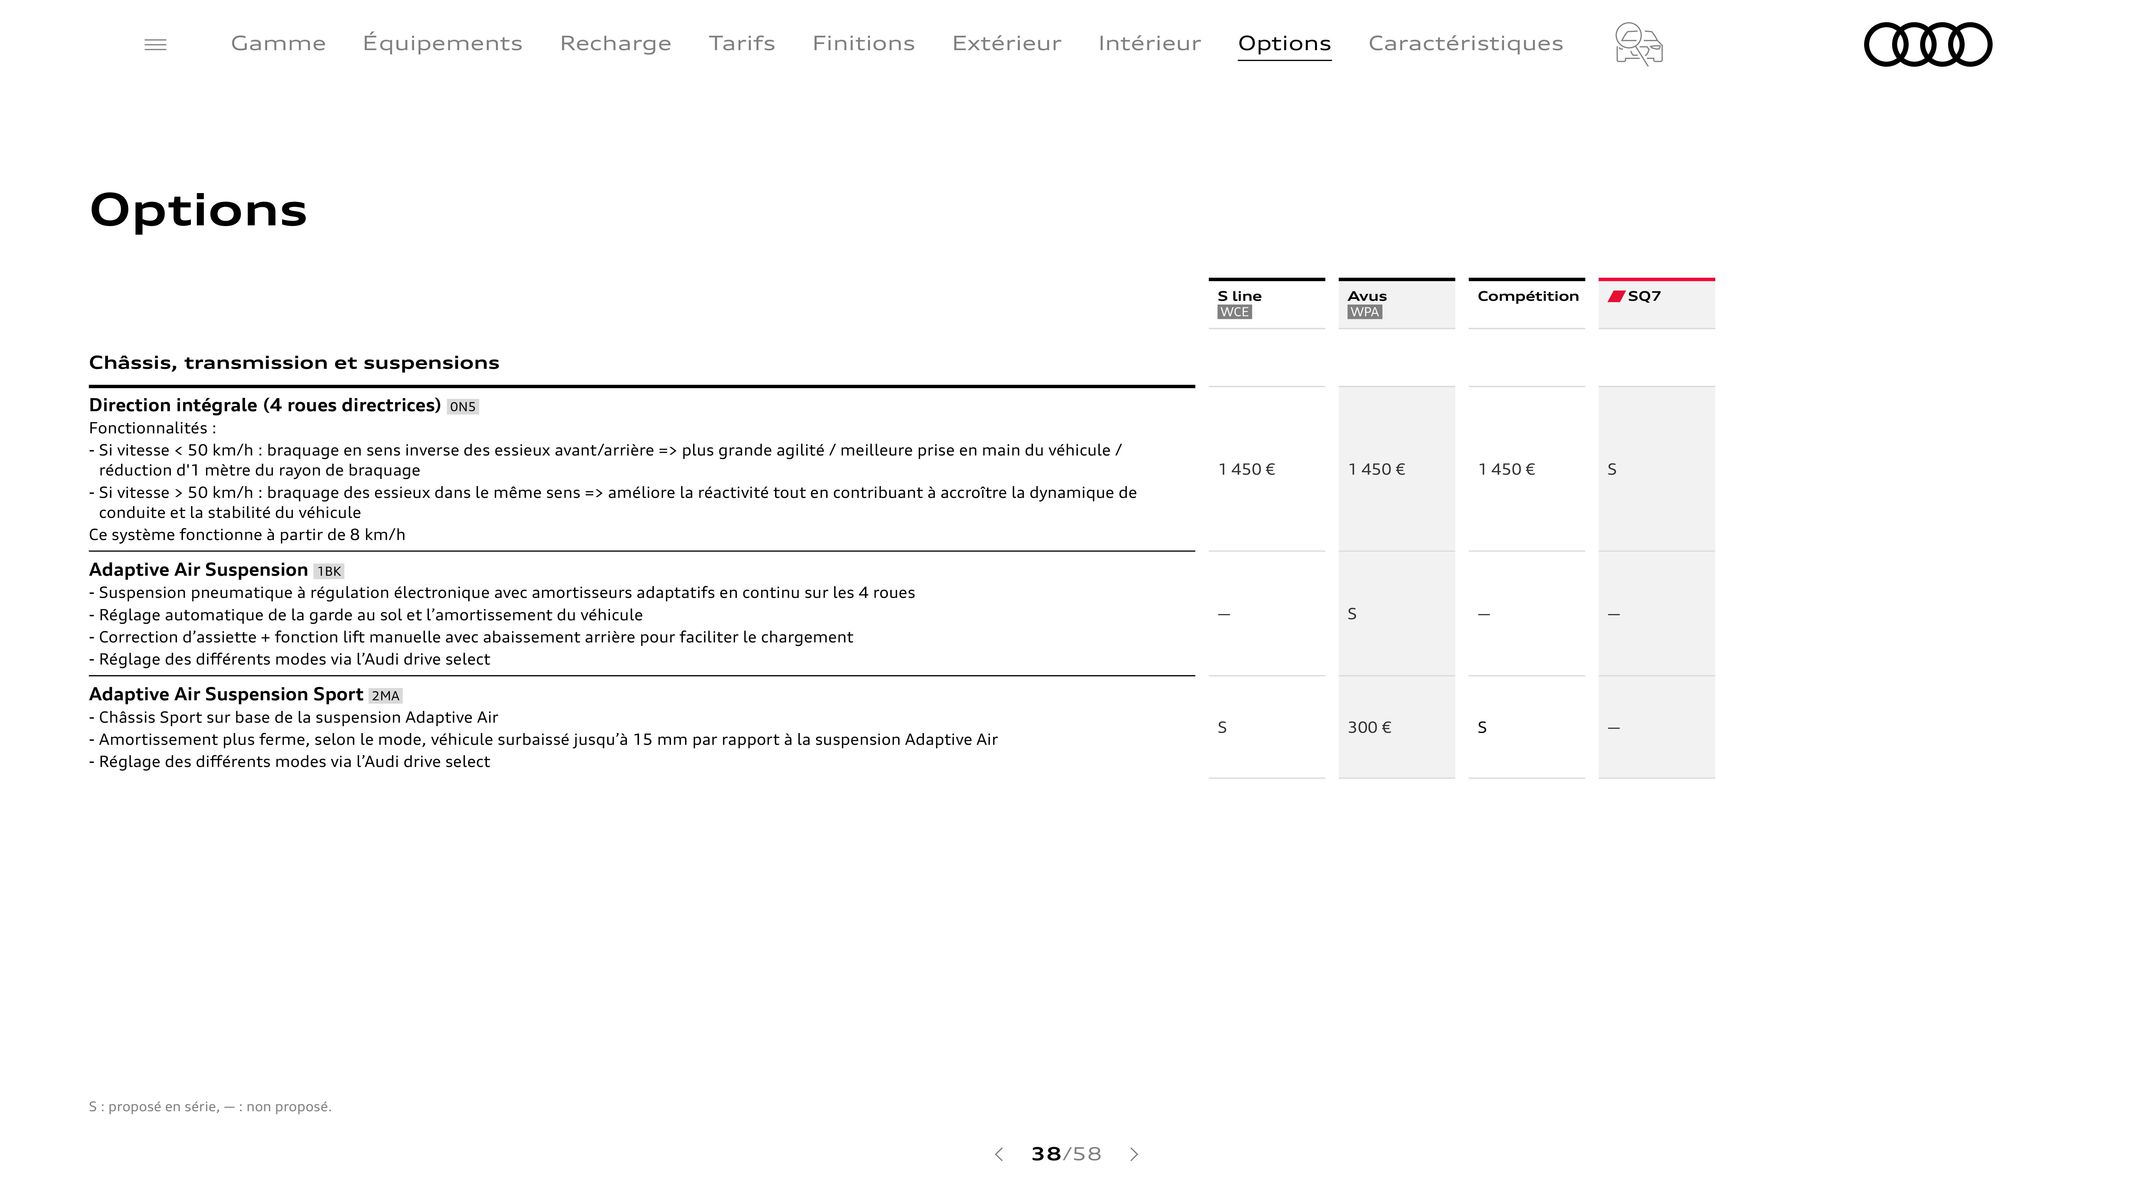Open the dealer contact icon
Screen dimensions: 2133x1200
coord(1638,44)
